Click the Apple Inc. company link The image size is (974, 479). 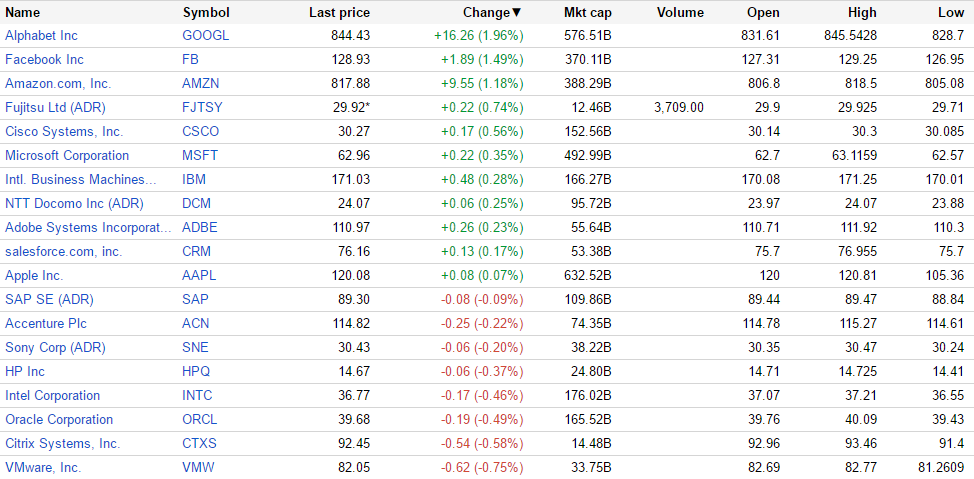[x=34, y=275]
